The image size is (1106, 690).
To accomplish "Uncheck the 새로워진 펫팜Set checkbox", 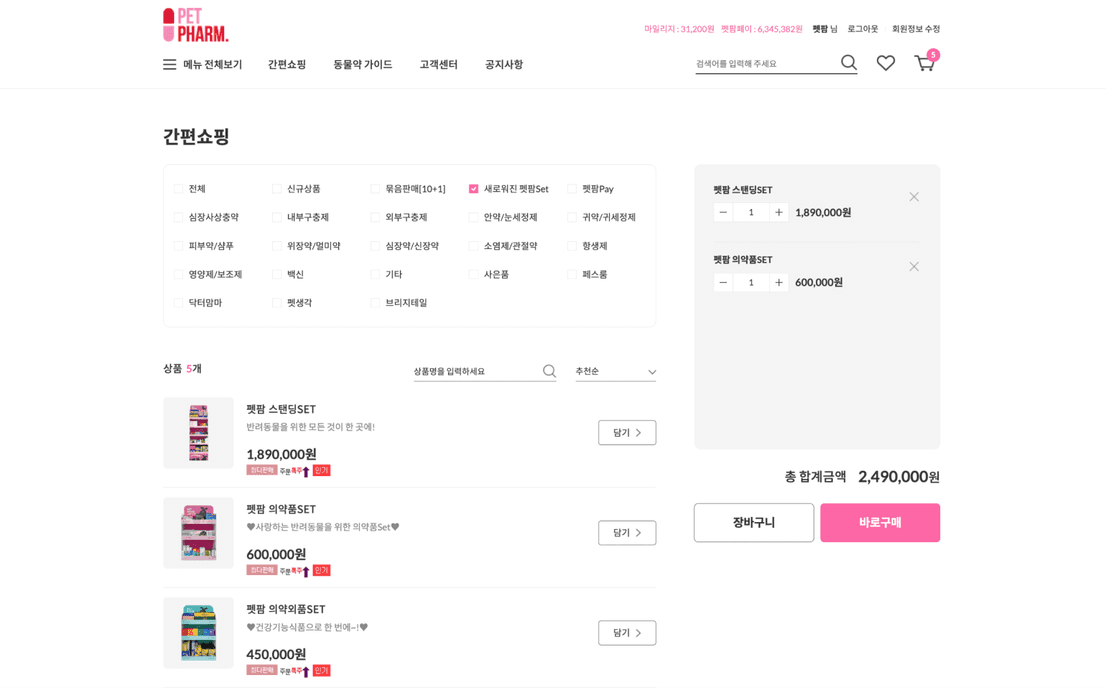I will point(473,189).
